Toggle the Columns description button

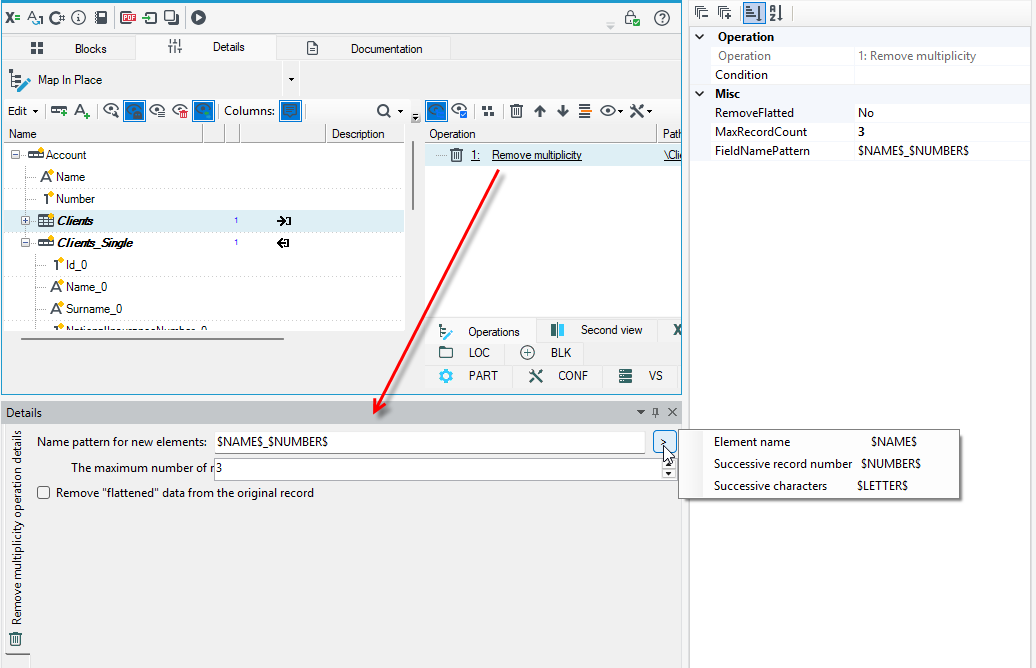(x=291, y=111)
